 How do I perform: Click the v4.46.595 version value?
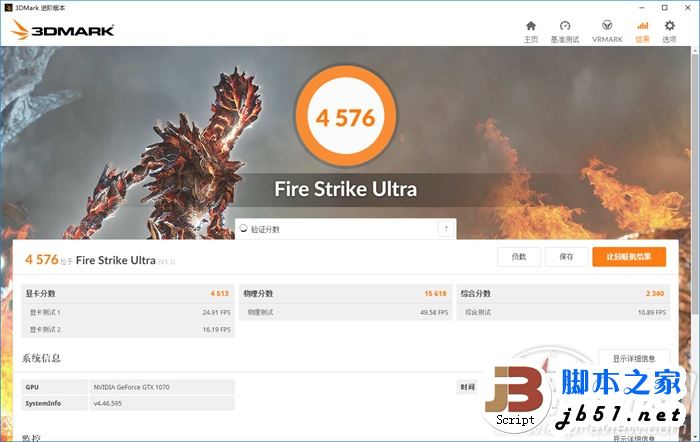(x=108, y=403)
